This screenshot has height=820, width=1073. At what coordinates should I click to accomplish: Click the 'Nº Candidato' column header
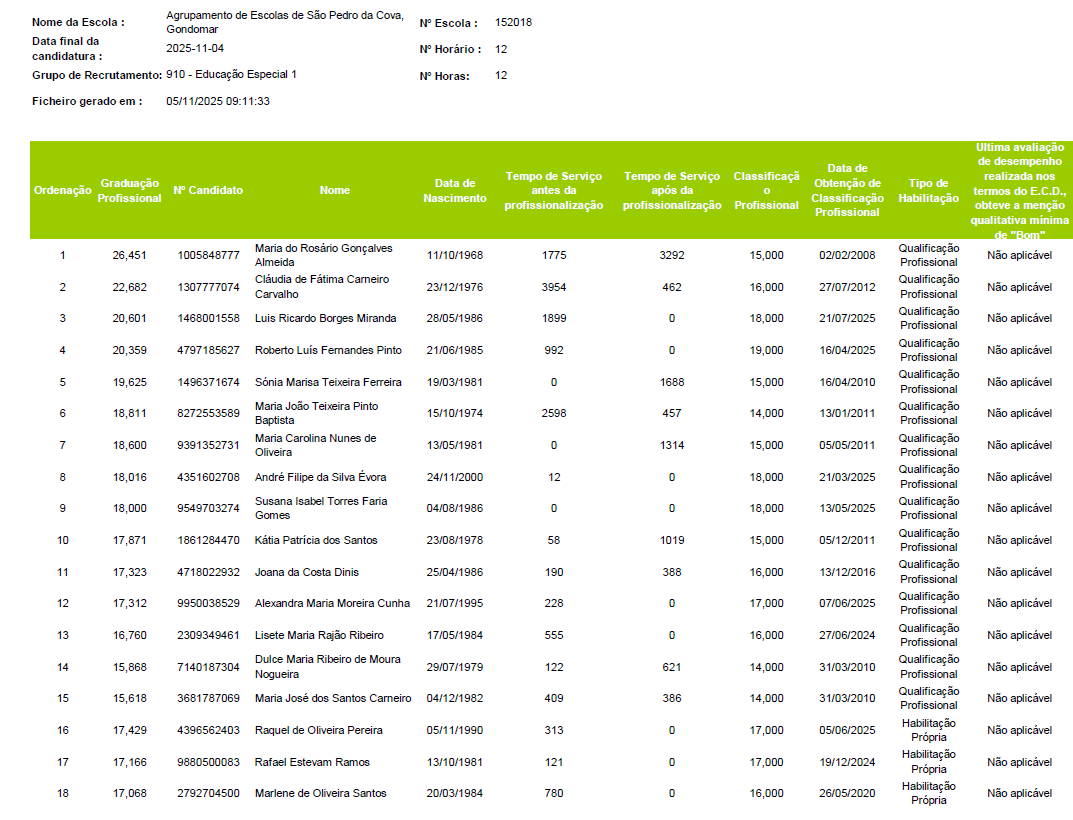[x=208, y=190]
